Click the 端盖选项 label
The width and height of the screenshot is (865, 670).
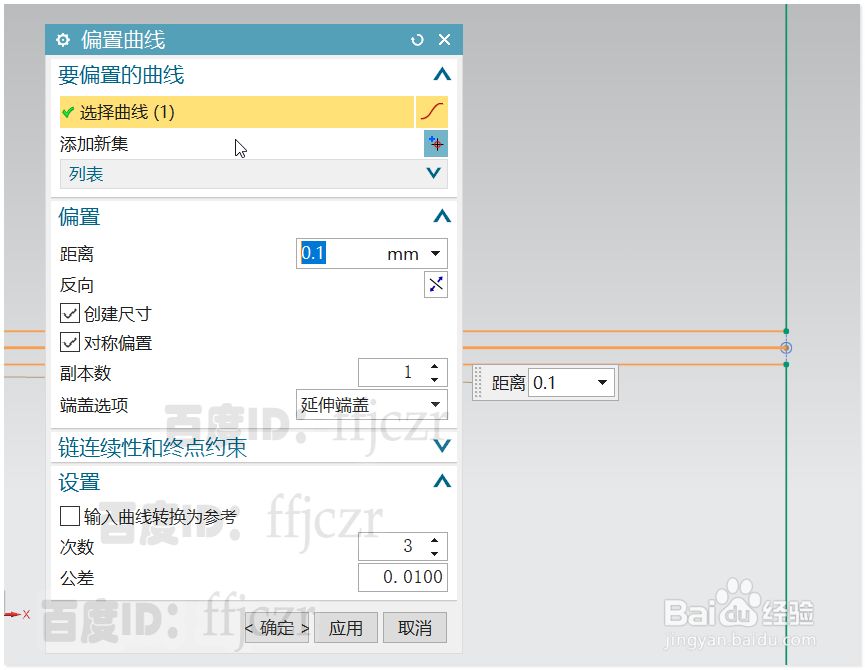click(94, 405)
